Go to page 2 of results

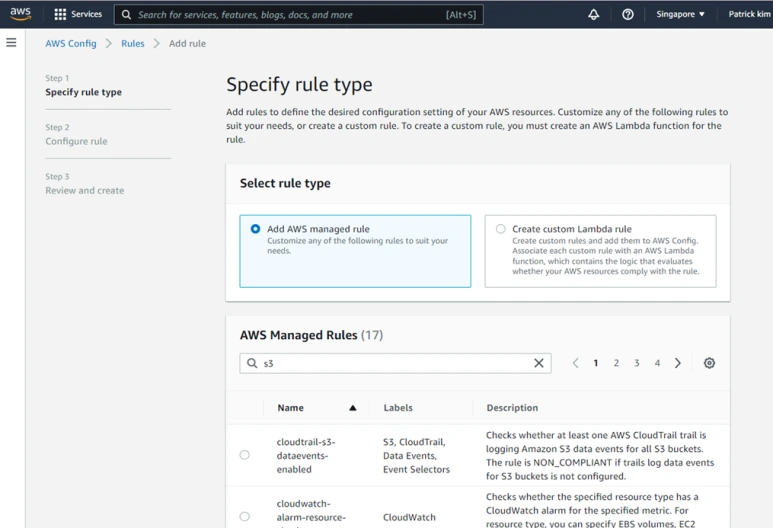click(616, 363)
